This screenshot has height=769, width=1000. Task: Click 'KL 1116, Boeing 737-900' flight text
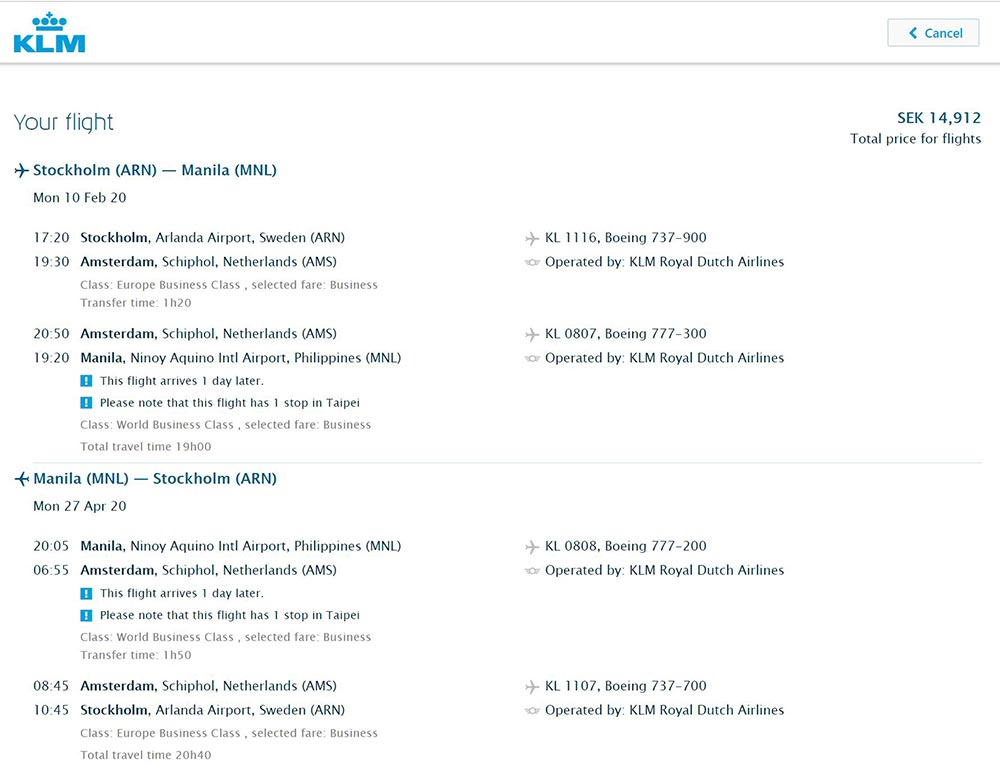pyautogui.click(x=626, y=238)
